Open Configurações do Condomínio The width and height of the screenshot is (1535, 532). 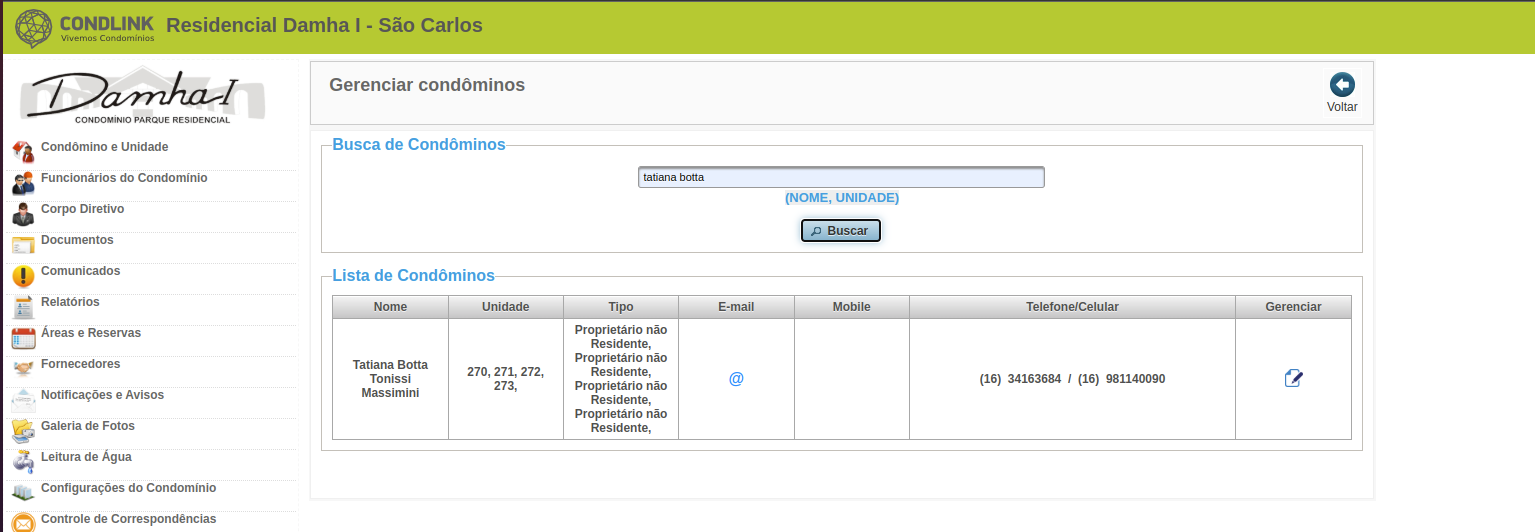128,488
